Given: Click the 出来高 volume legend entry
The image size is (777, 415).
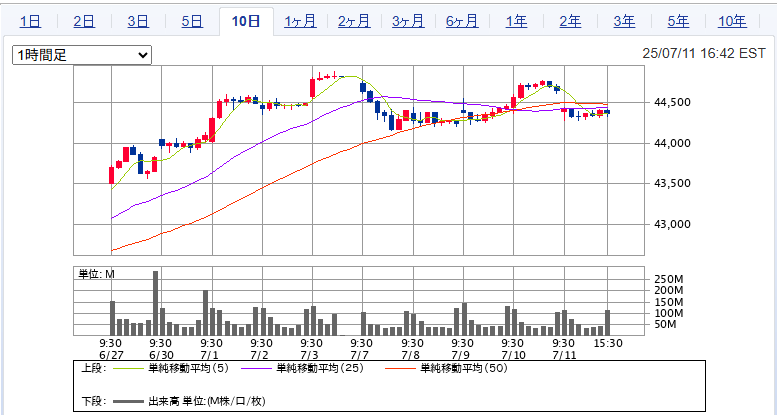Looking at the screenshot, I should pyautogui.click(x=207, y=401).
